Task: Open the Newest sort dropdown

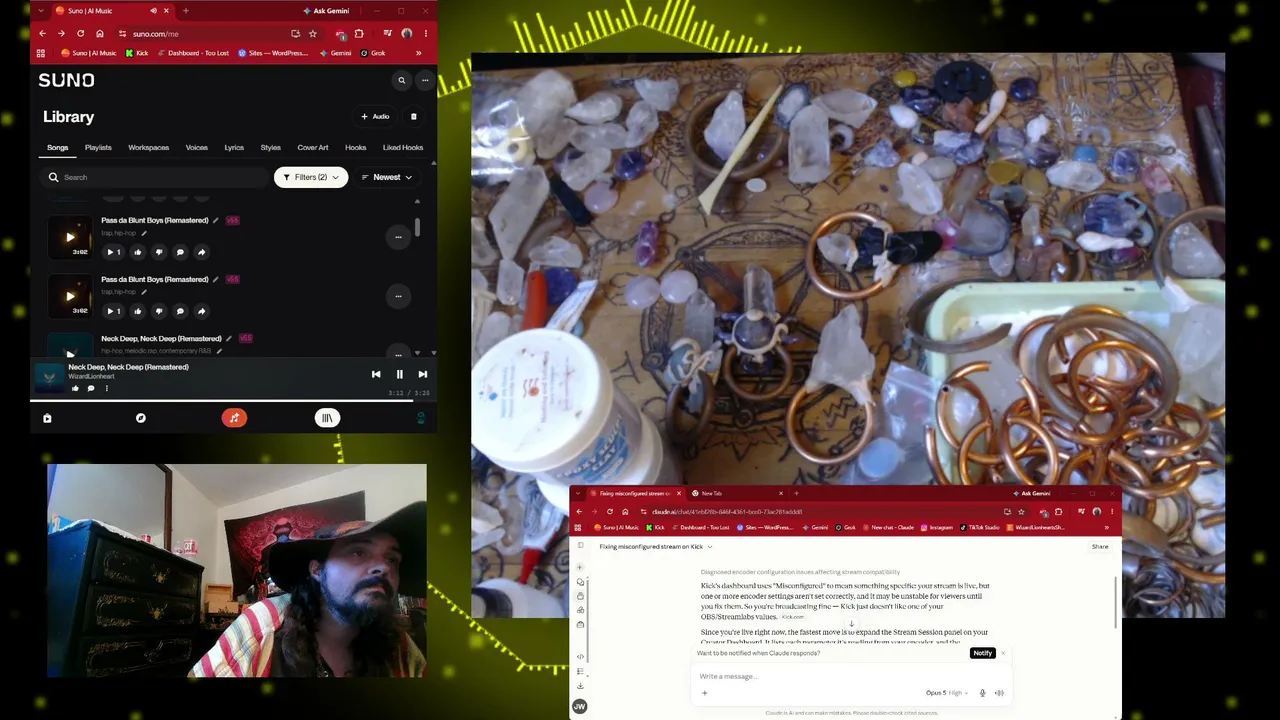Action: (387, 177)
